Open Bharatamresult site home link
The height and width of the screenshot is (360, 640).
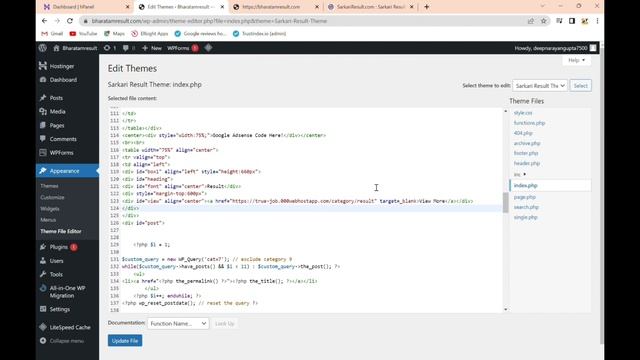coord(75,48)
